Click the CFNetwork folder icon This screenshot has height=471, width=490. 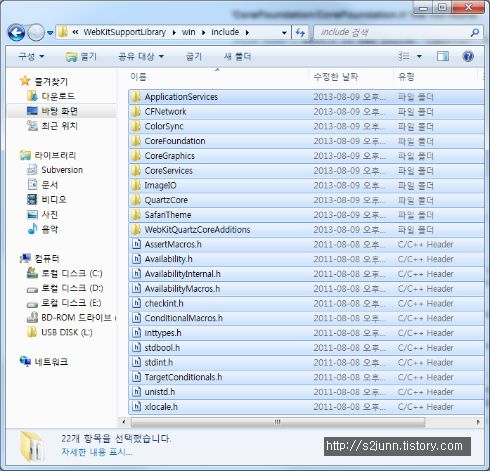click(x=136, y=111)
